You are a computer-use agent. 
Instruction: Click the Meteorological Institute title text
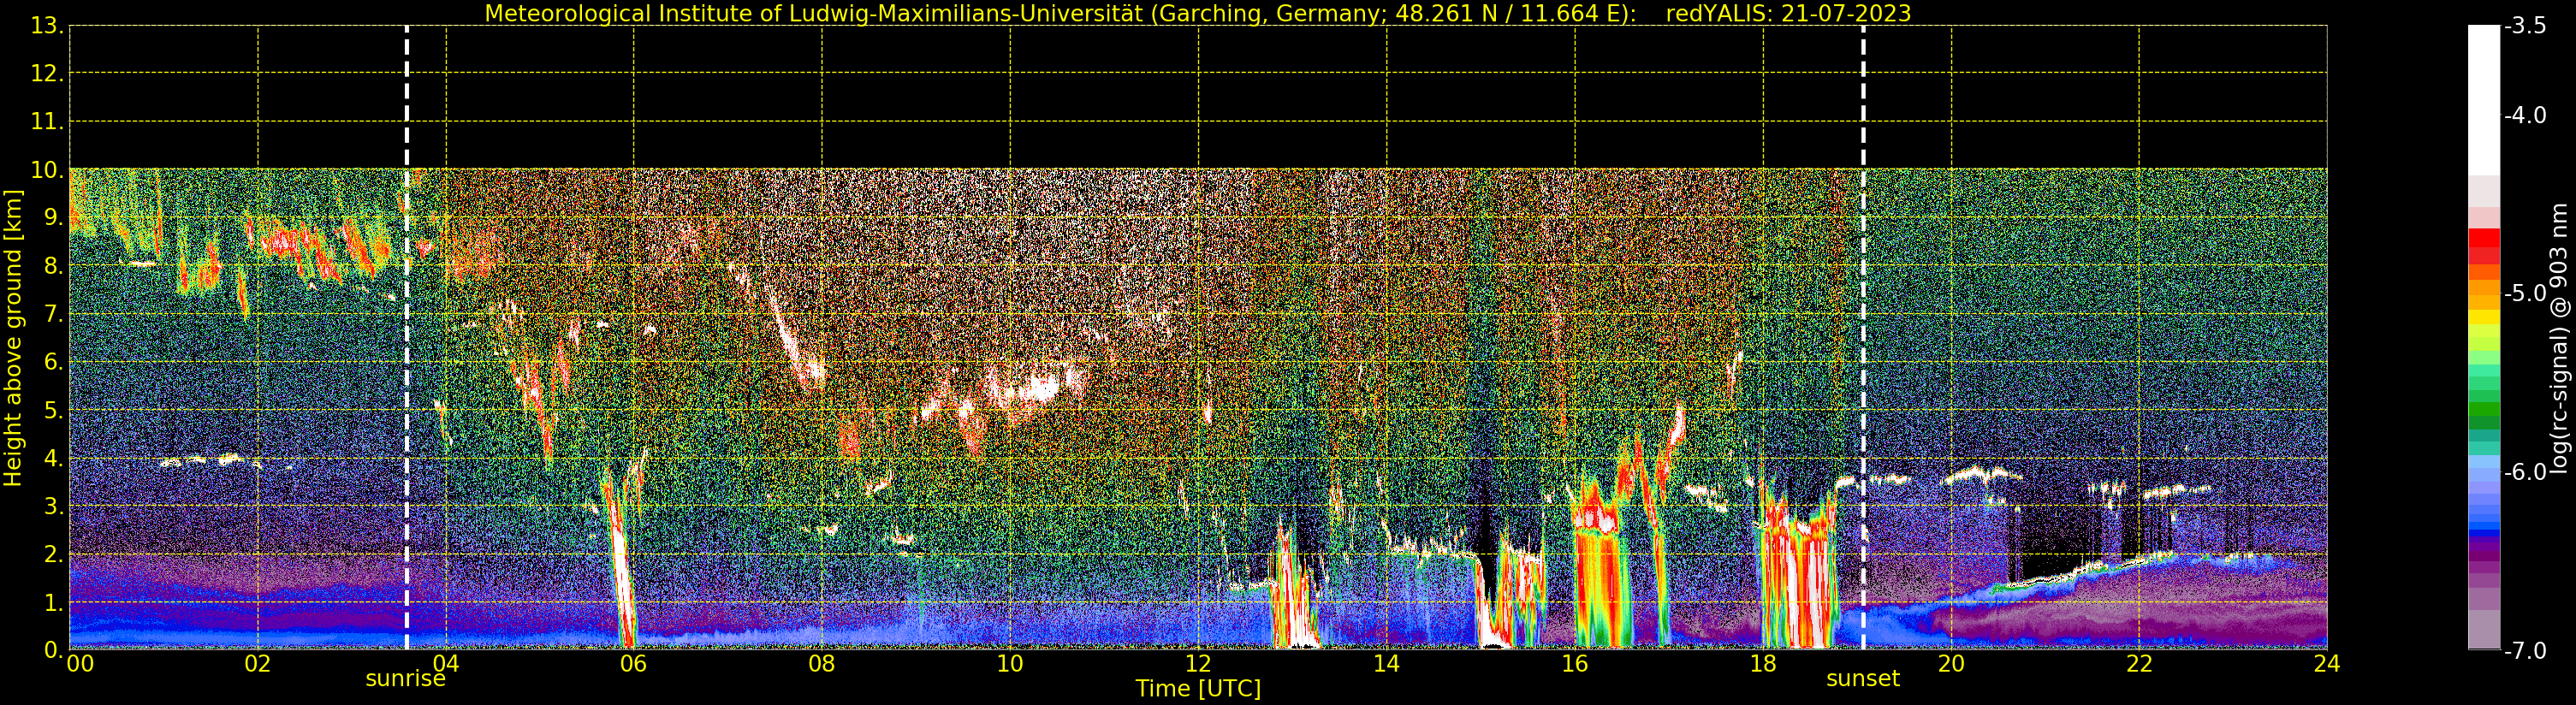(1061, 13)
